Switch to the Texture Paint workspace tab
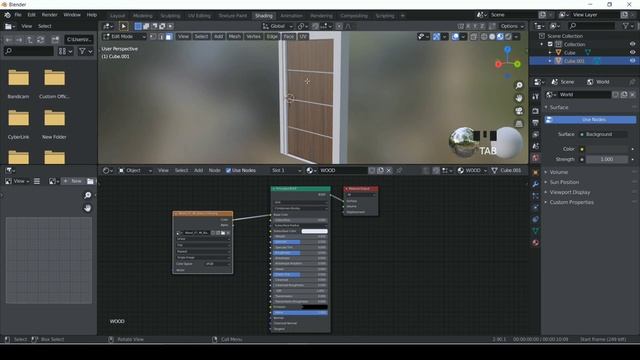Viewport: 640px width, 360px height. pyautogui.click(x=233, y=16)
